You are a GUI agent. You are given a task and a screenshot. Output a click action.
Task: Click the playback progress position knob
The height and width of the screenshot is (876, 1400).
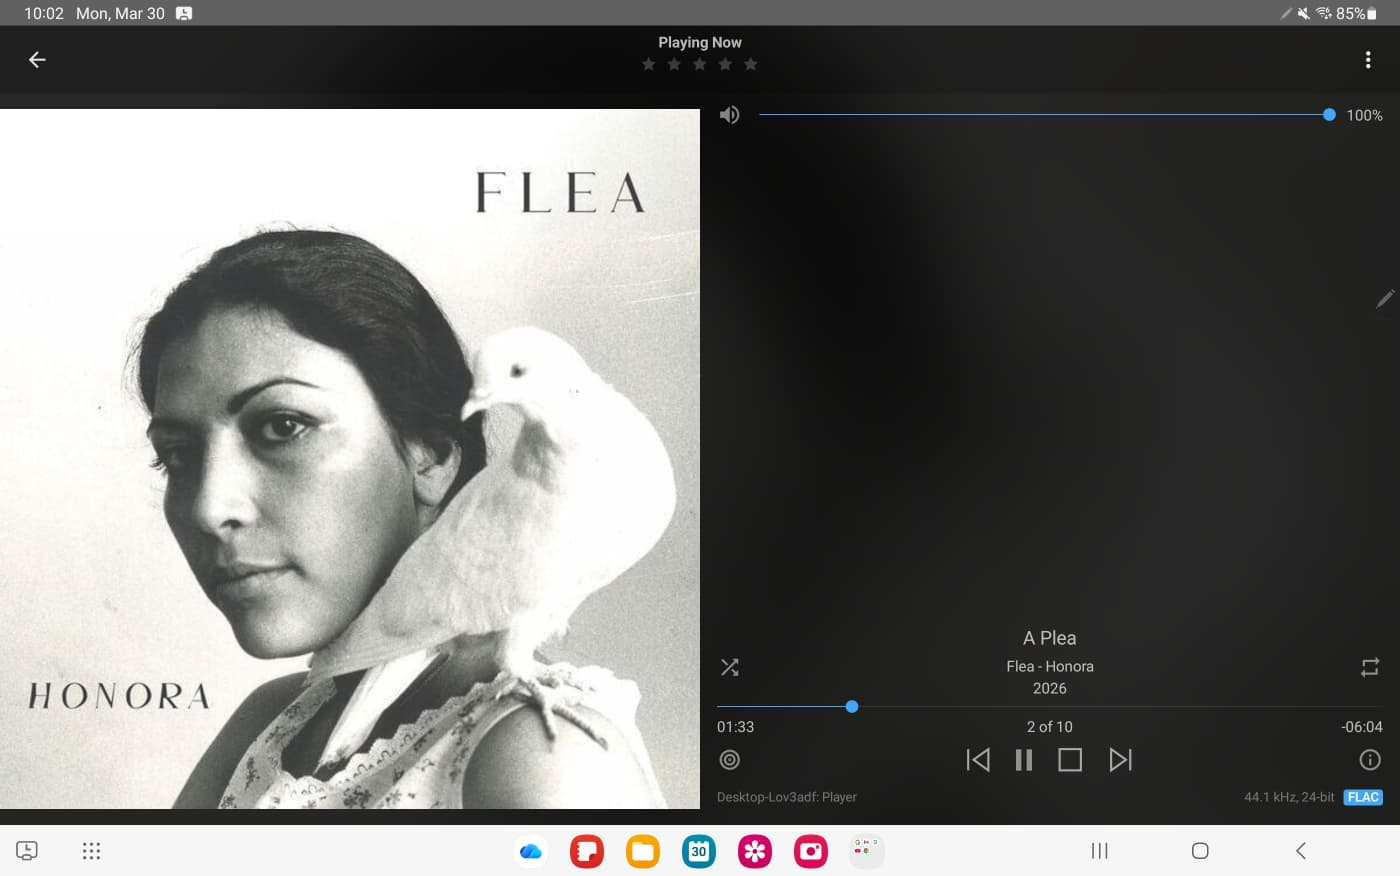[x=852, y=707]
